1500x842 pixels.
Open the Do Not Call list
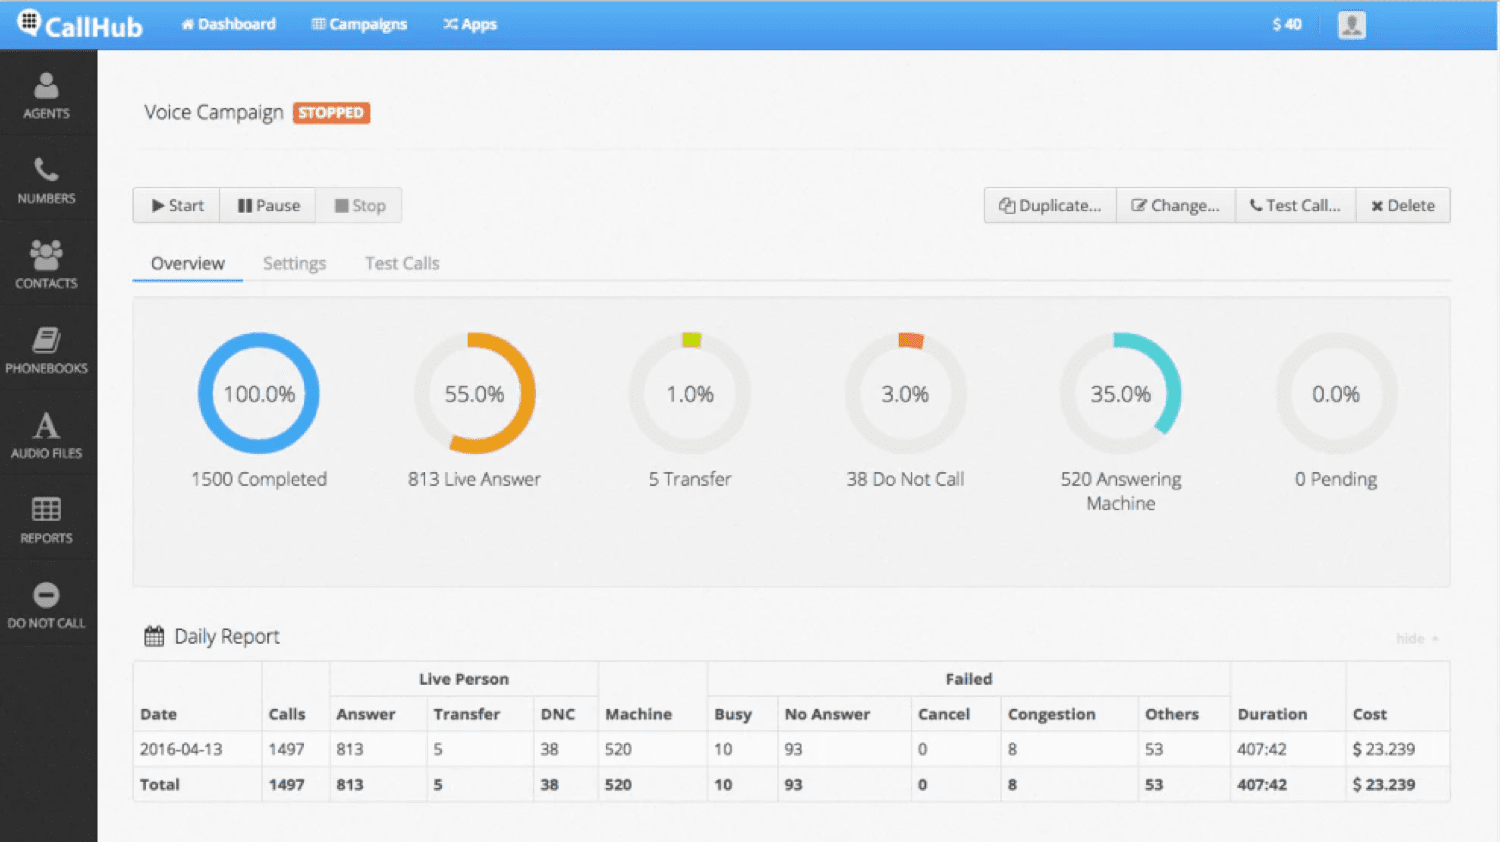(x=46, y=605)
